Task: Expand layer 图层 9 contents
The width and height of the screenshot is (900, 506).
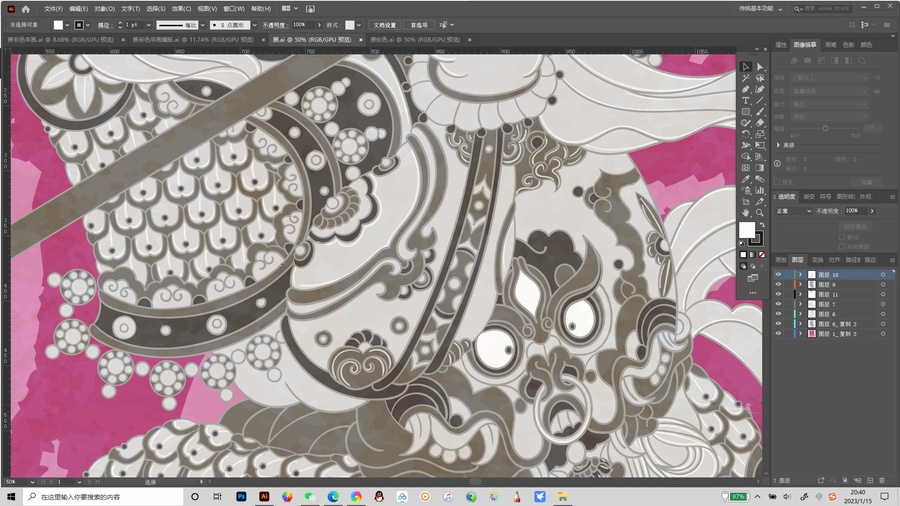Action: point(800,285)
